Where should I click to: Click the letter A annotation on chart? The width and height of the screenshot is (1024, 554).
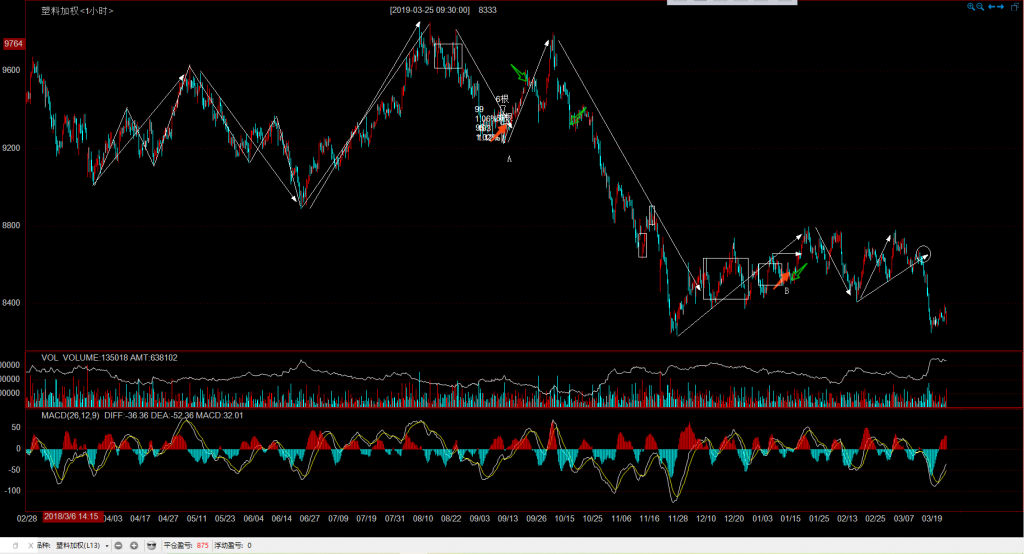509,159
